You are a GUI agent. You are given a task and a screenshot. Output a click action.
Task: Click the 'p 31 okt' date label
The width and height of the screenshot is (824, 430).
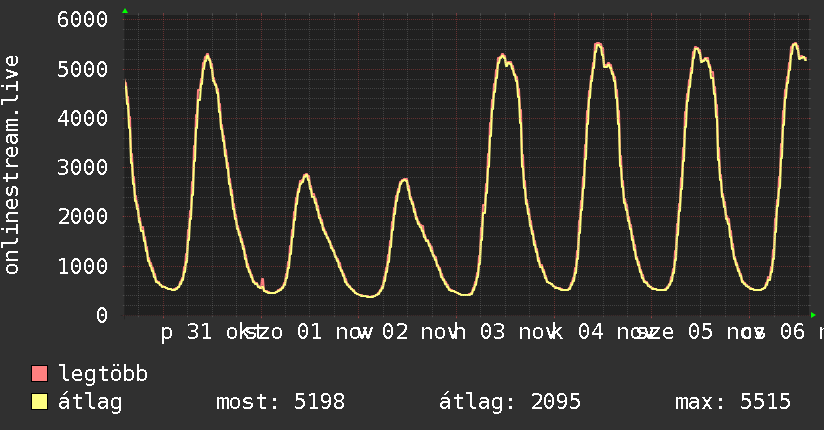[x=211, y=333]
